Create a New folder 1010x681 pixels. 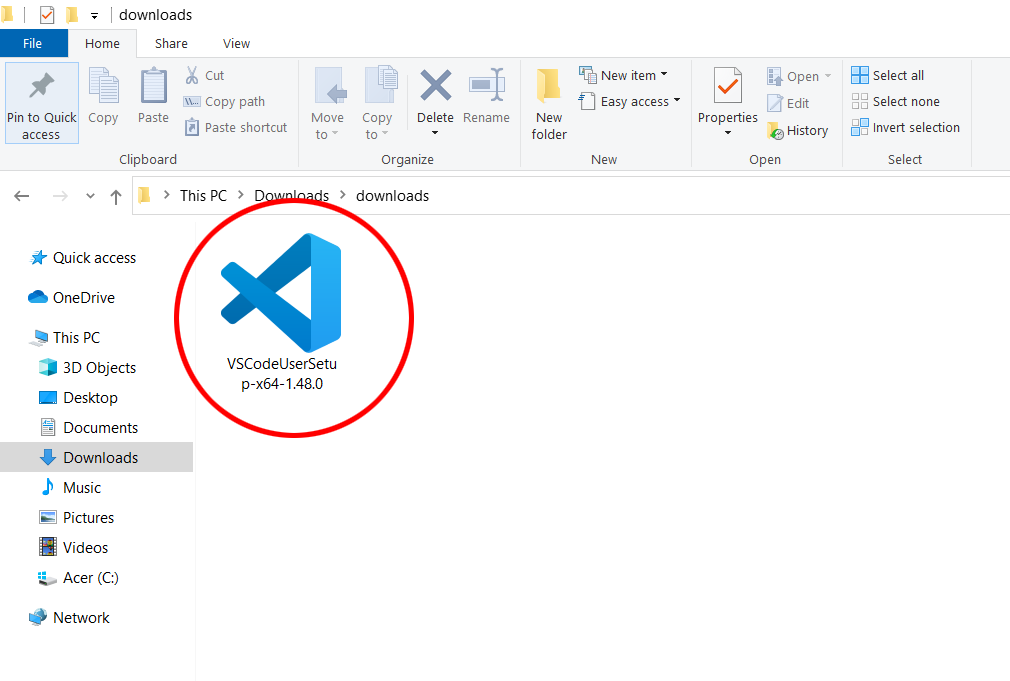tap(548, 100)
